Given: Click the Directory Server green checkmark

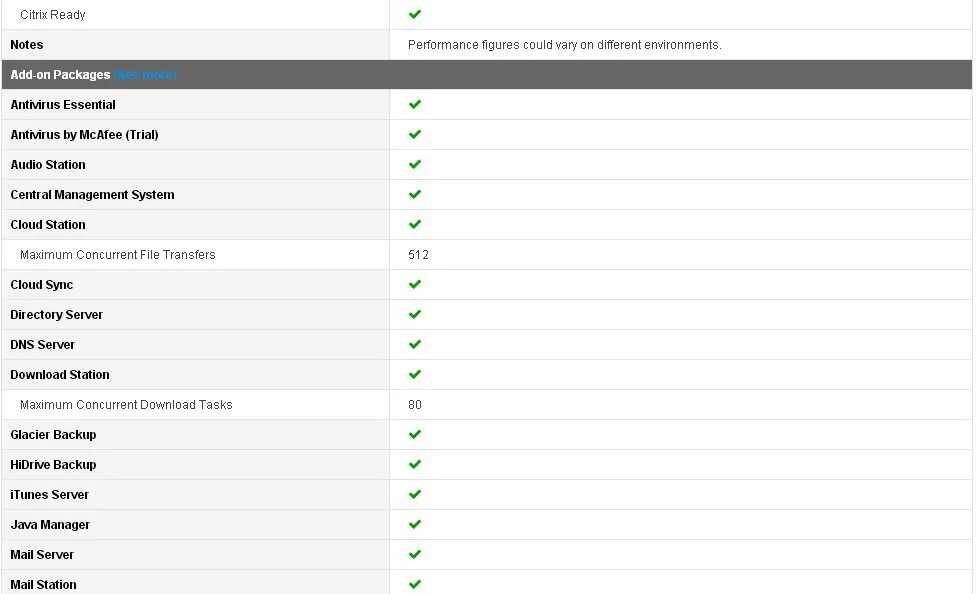Looking at the screenshot, I should click(415, 314).
